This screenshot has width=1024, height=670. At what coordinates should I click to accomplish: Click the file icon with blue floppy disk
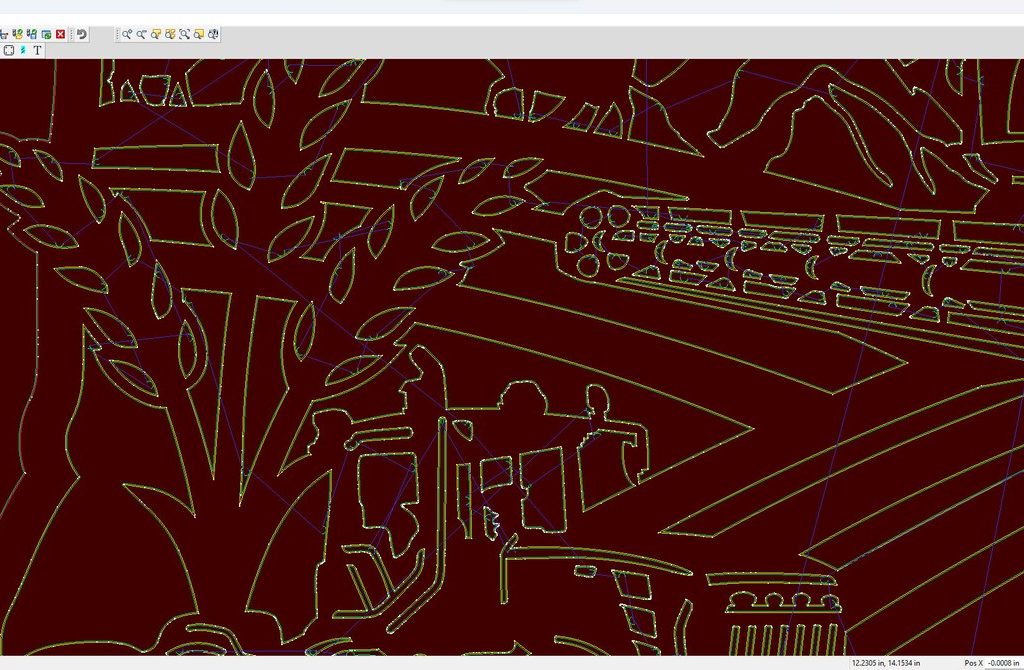(32, 34)
